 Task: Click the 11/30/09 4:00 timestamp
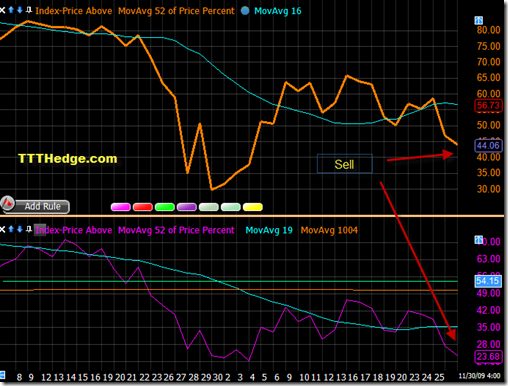pos(479,376)
